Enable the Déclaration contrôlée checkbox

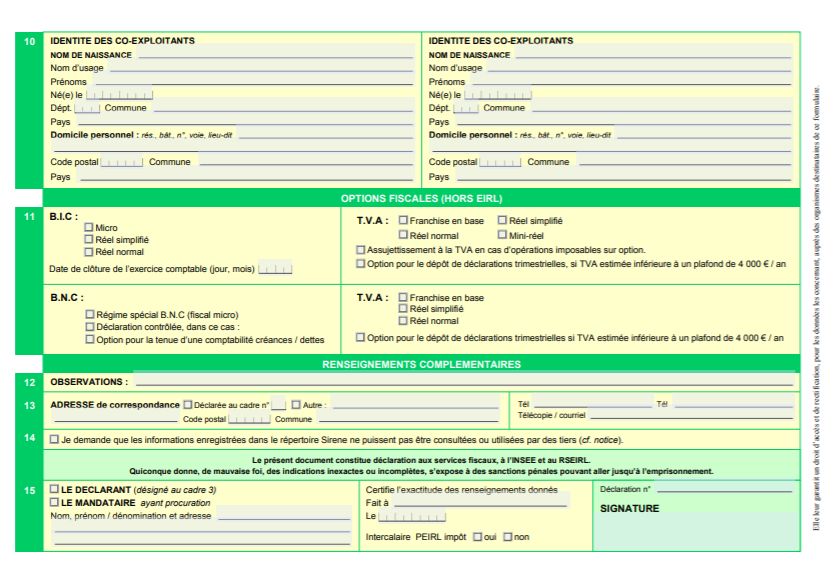pyautogui.click(x=89, y=327)
